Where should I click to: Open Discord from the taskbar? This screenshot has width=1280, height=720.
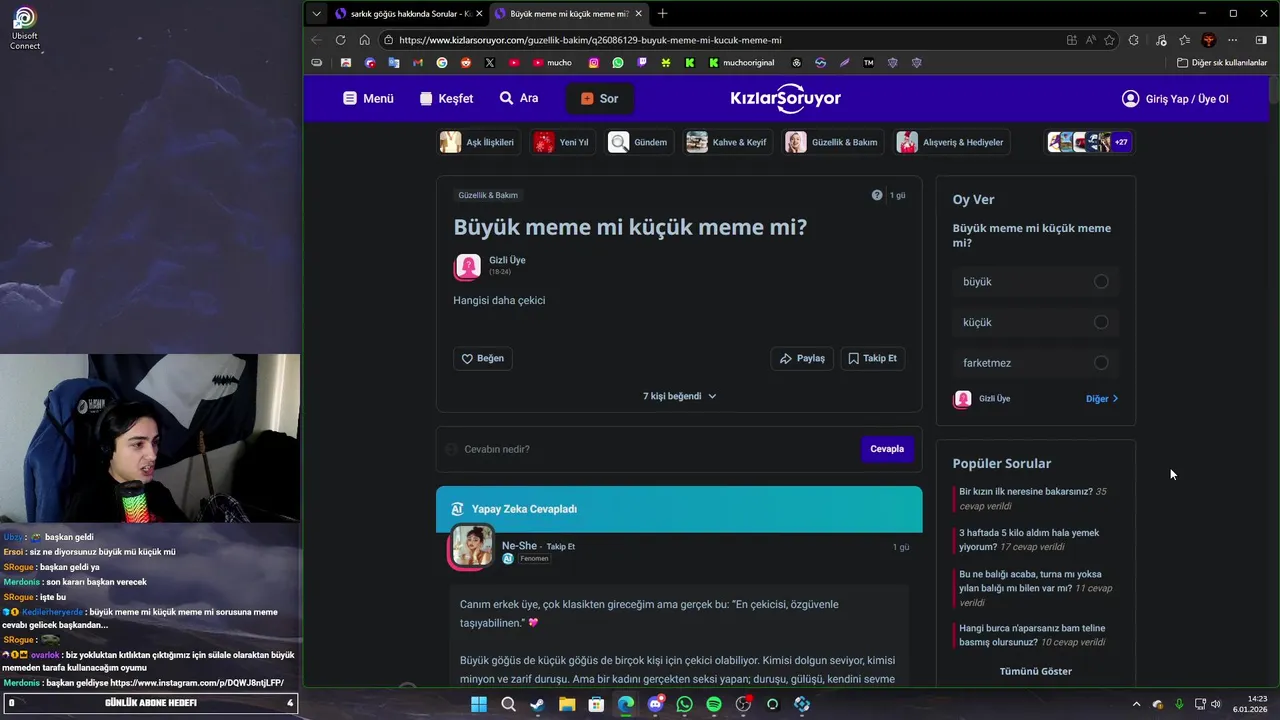point(655,704)
